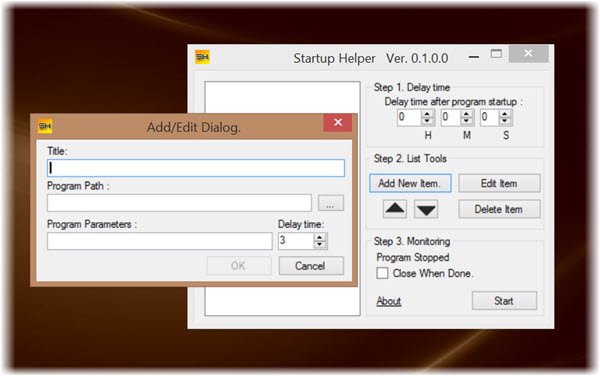Decrease the minutes (M) delay value
The image size is (600, 376).
[466, 121]
